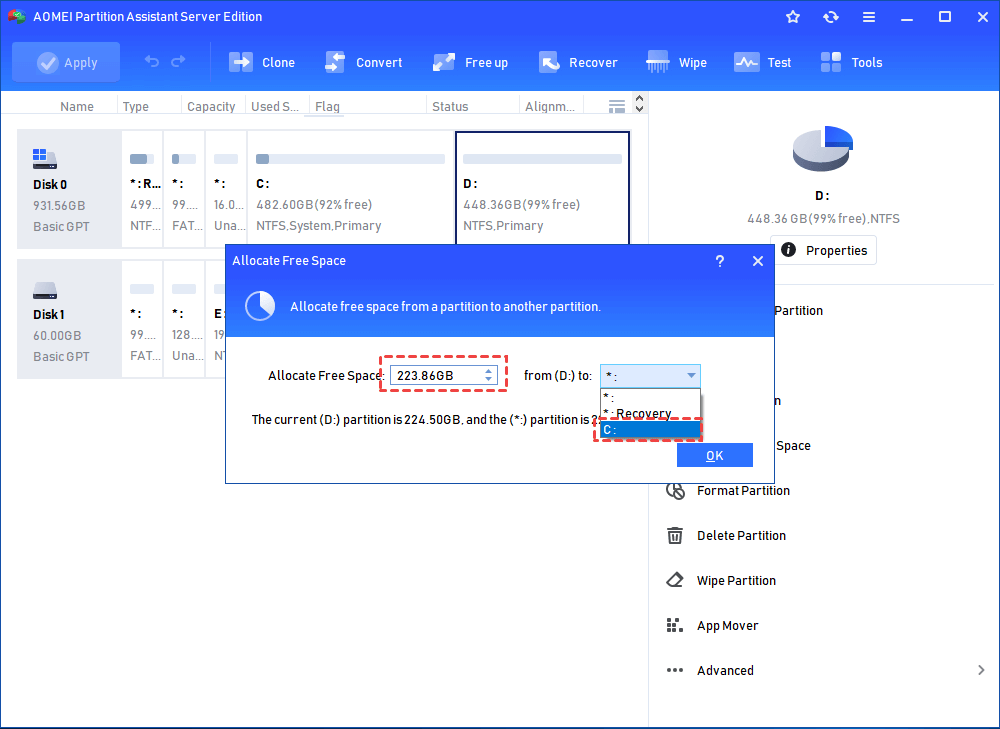Click the dialog pie chart icon

click(x=260, y=307)
